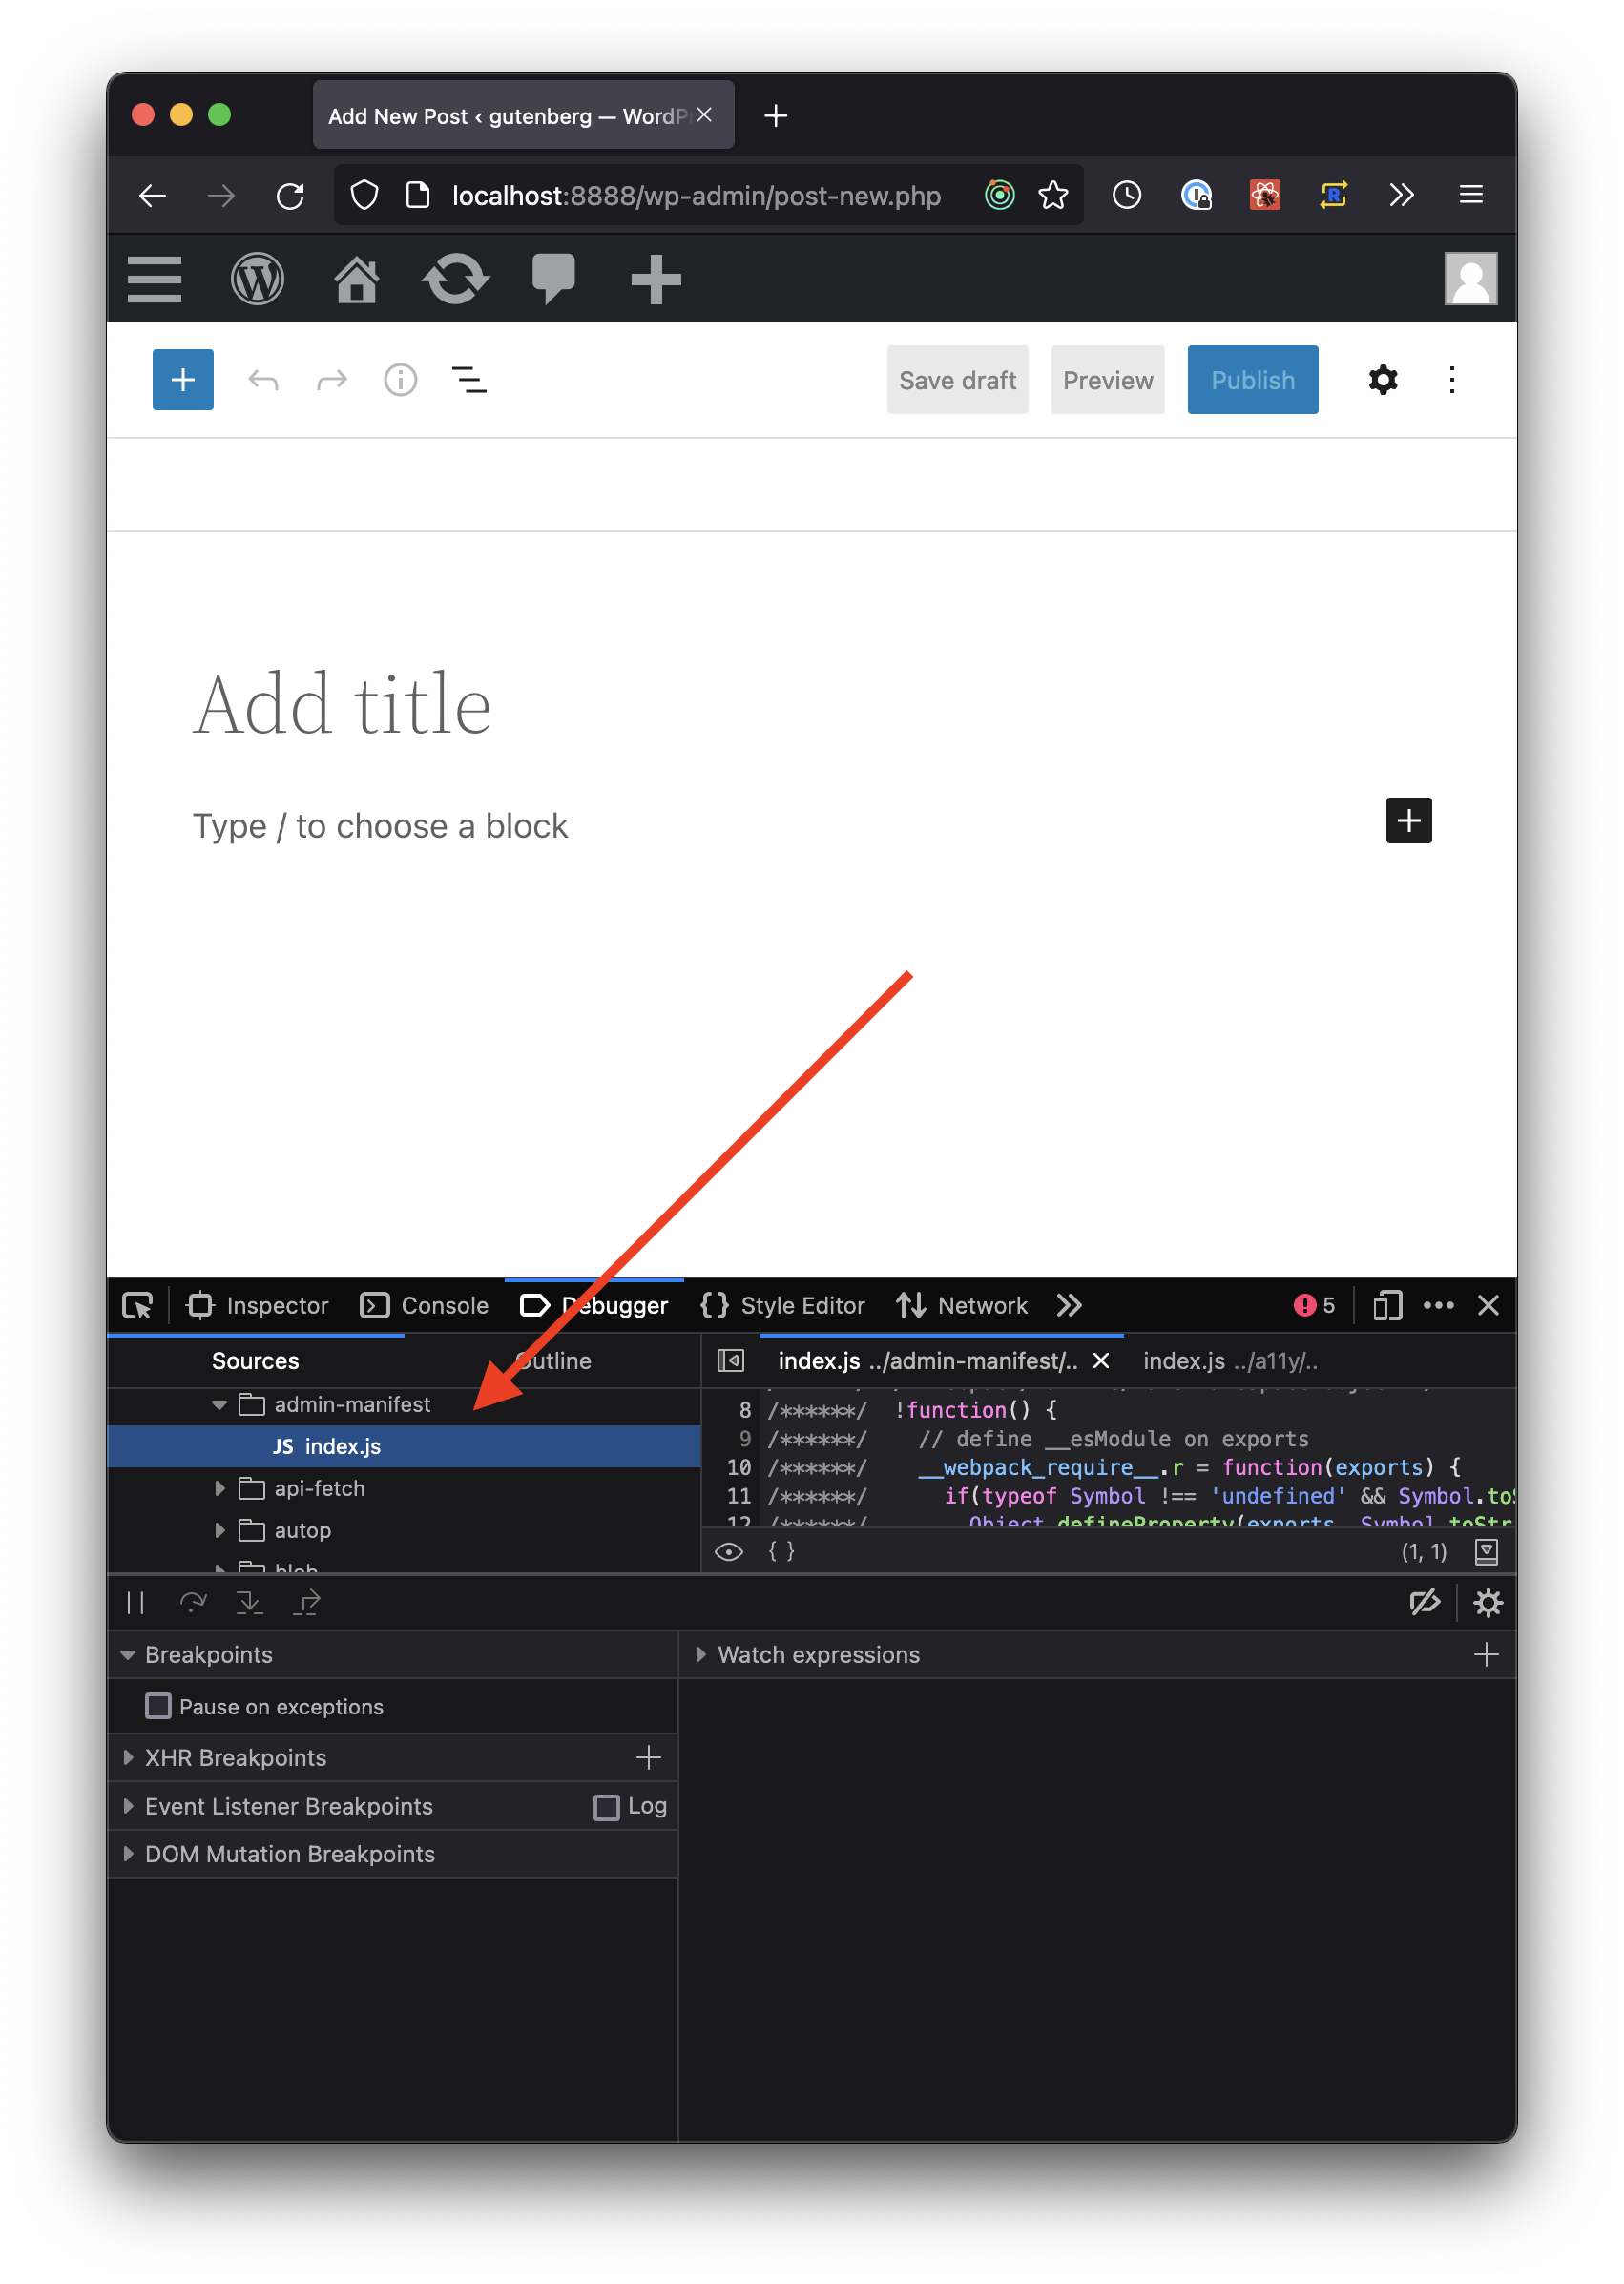This screenshot has height=2284, width=1624.
Task: Go to site home icon
Action: [356, 278]
